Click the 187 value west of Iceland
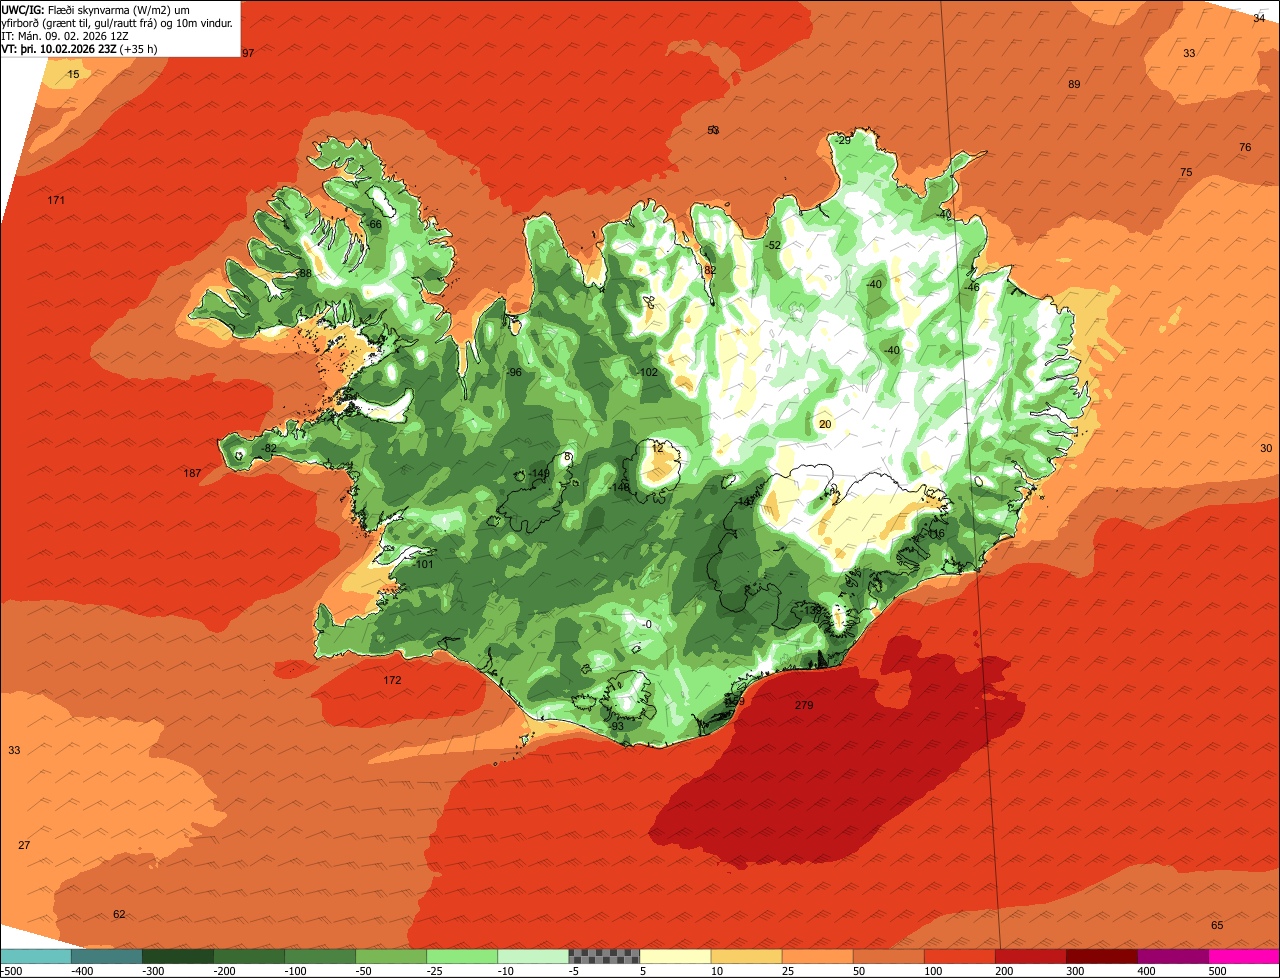The height and width of the screenshot is (978, 1280). point(193,473)
